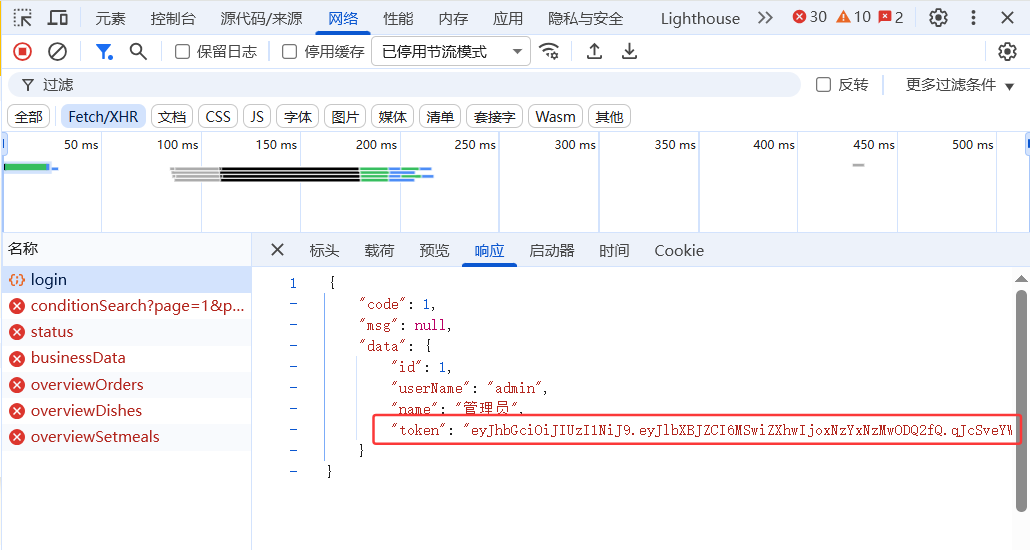Open the 预览 details tab
Screen dimensions: 1030x550
pos(434,250)
